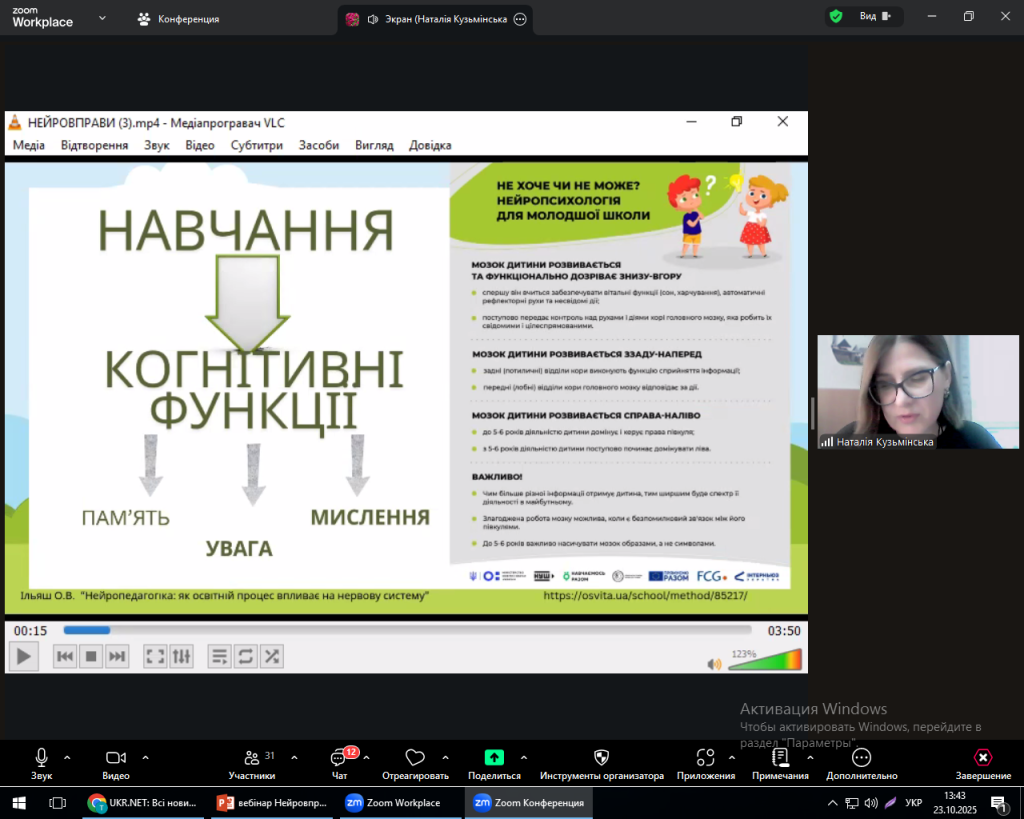Open the Conference tab in Zoom Workplace

(179, 19)
